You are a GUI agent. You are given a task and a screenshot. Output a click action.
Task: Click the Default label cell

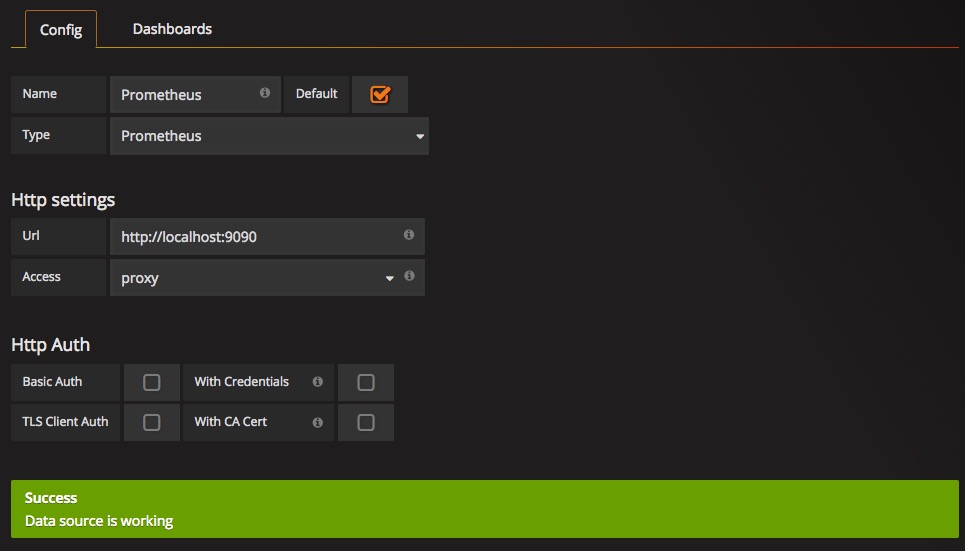pos(316,94)
